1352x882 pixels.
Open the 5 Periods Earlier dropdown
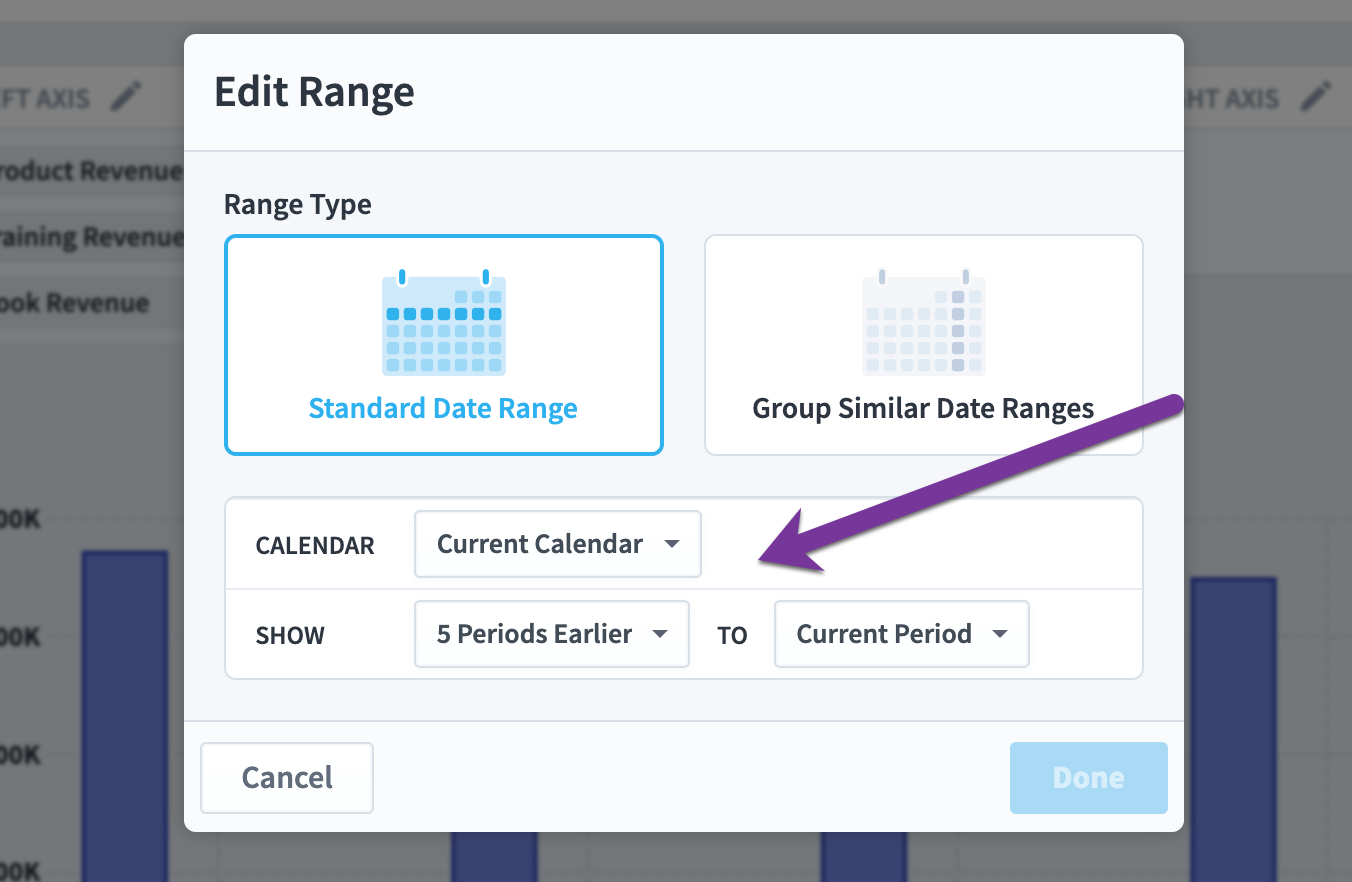click(x=552, y=634)
